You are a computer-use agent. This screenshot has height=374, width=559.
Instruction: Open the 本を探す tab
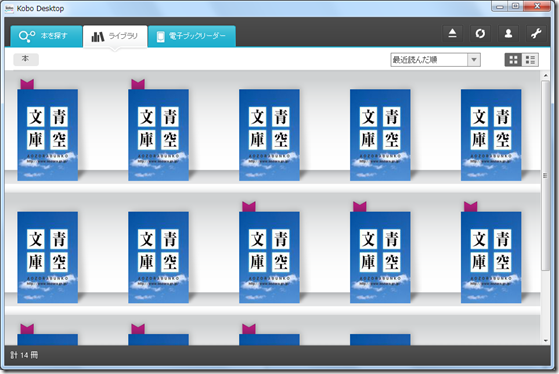(46, 36)
